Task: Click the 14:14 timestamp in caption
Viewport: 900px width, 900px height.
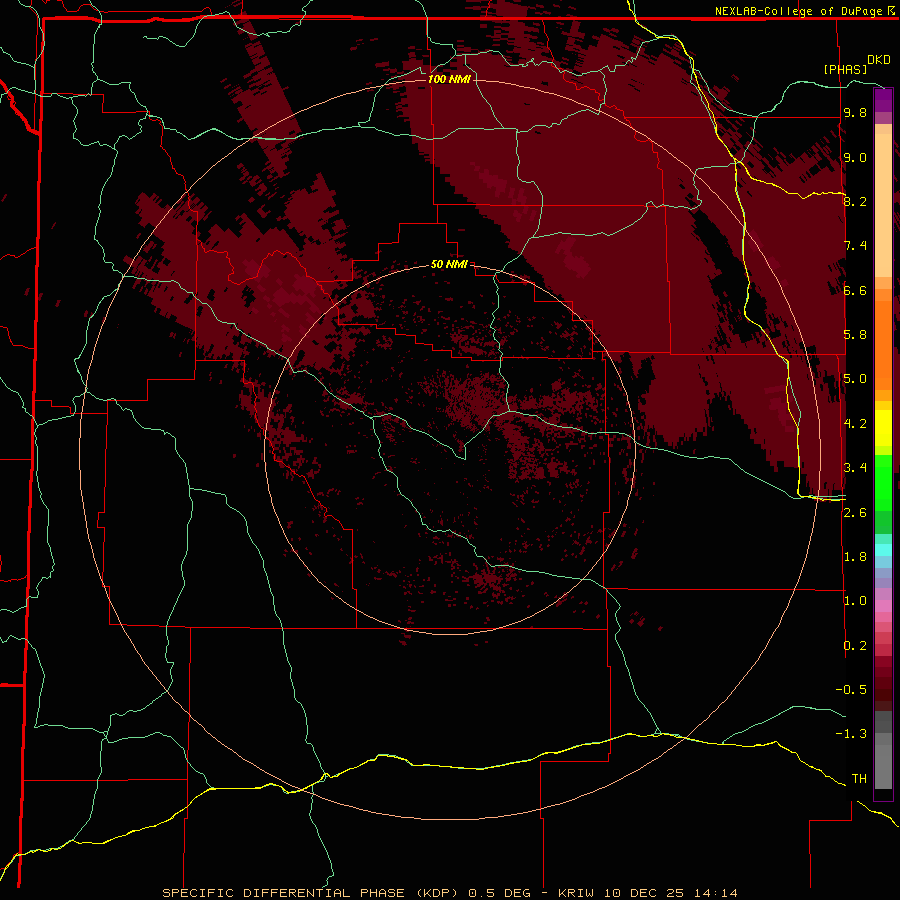Action: pos(715,893)
